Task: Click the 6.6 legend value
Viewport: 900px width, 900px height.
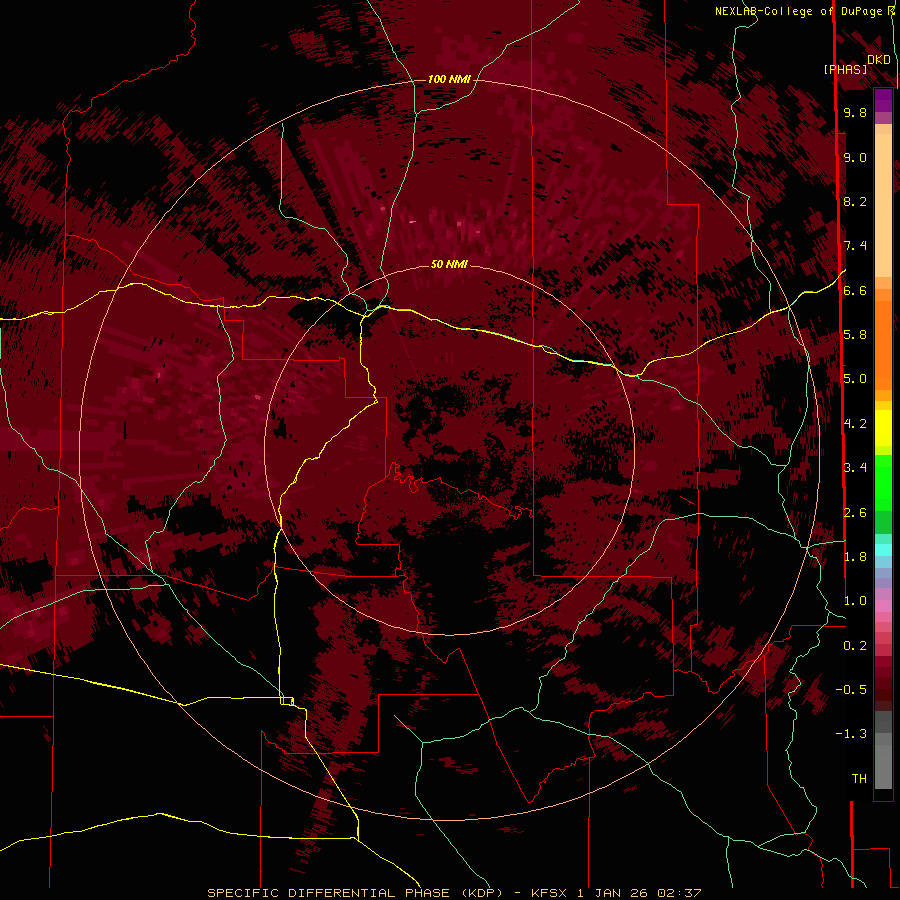Action: click(855, 290)
